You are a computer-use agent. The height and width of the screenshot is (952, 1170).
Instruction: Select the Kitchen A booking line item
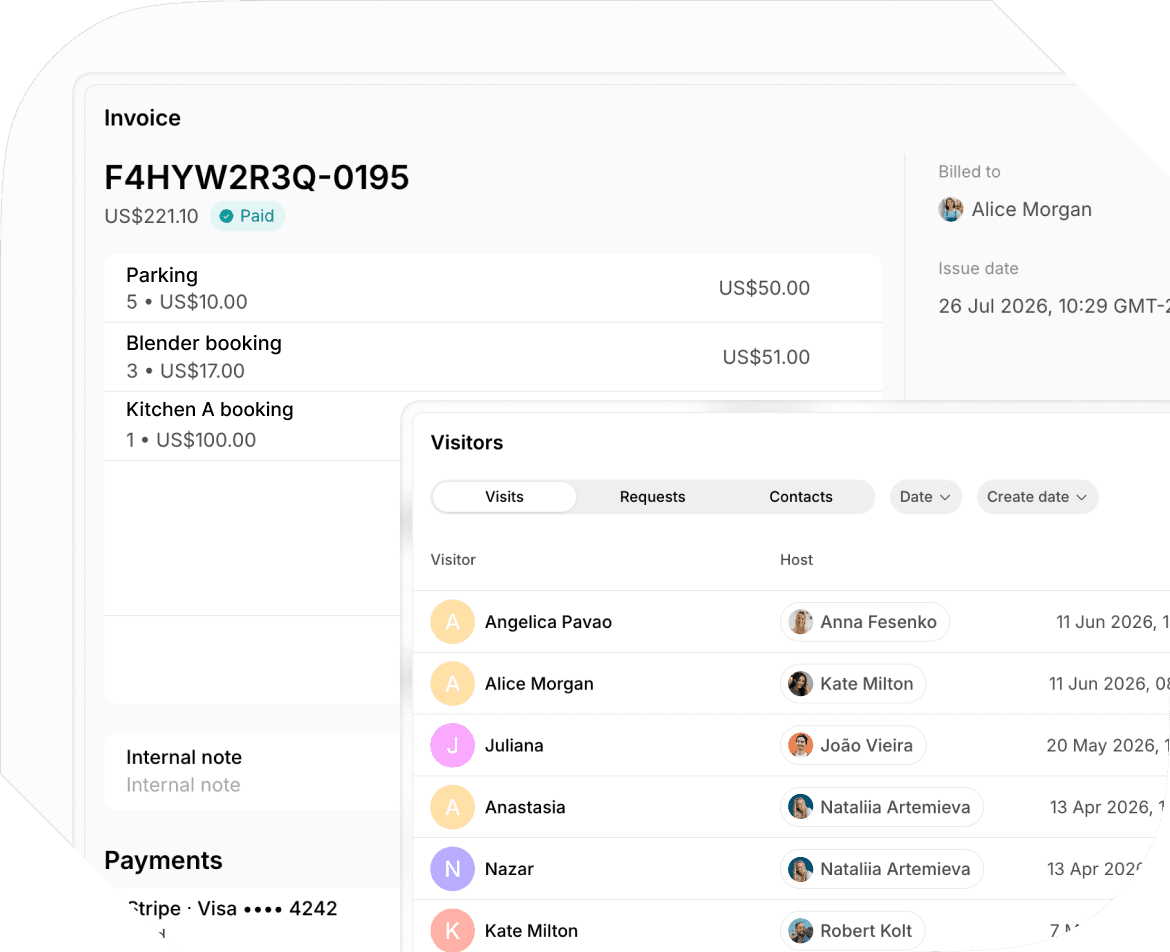click(254, 425)
